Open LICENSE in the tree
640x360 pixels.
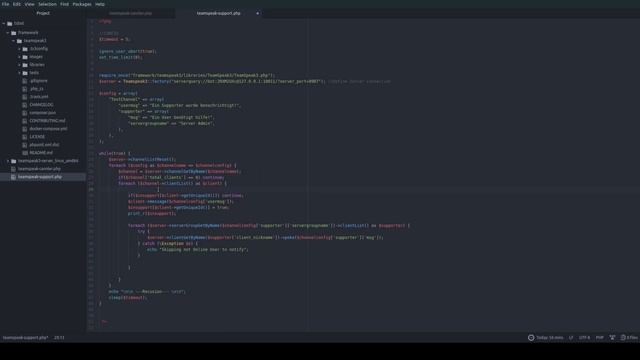pyautogui.click(x=37, y=137)
